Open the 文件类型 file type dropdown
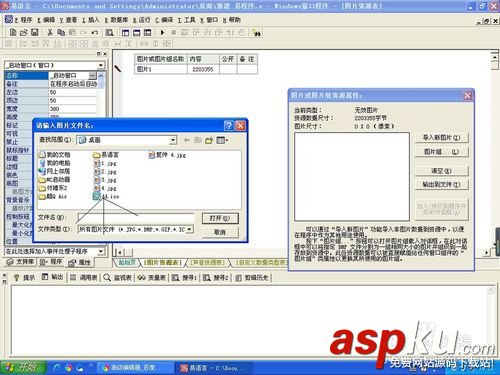The image size is (500, 375). click(x=190, y=229)
